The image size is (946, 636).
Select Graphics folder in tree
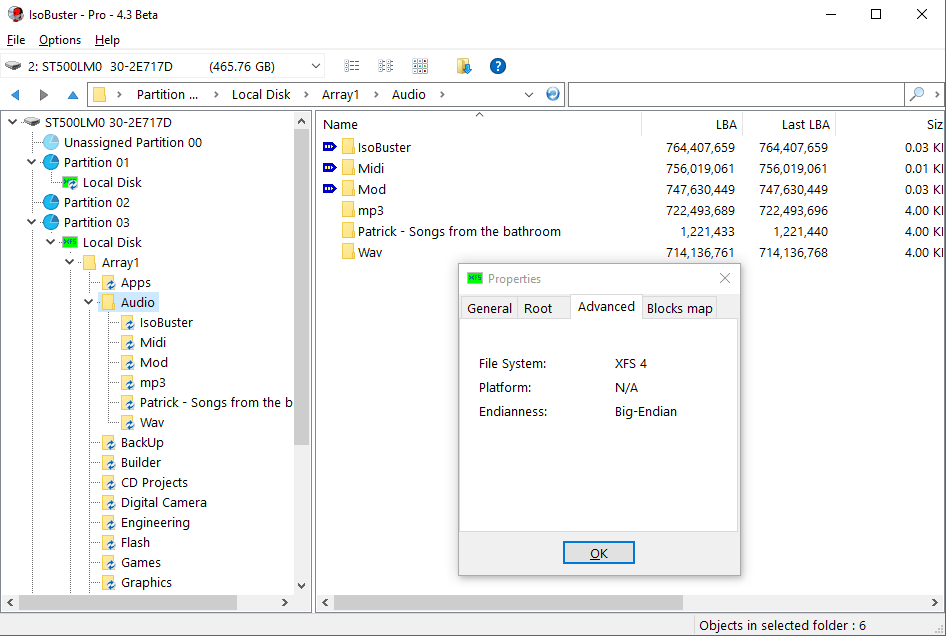(x=146, y=582)
